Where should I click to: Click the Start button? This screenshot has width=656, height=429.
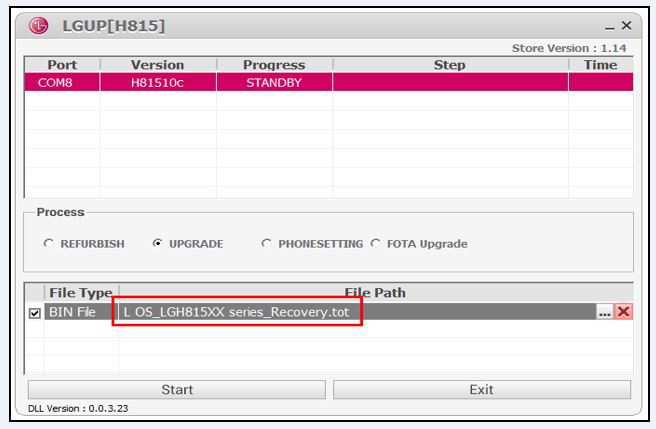[177, 390]
